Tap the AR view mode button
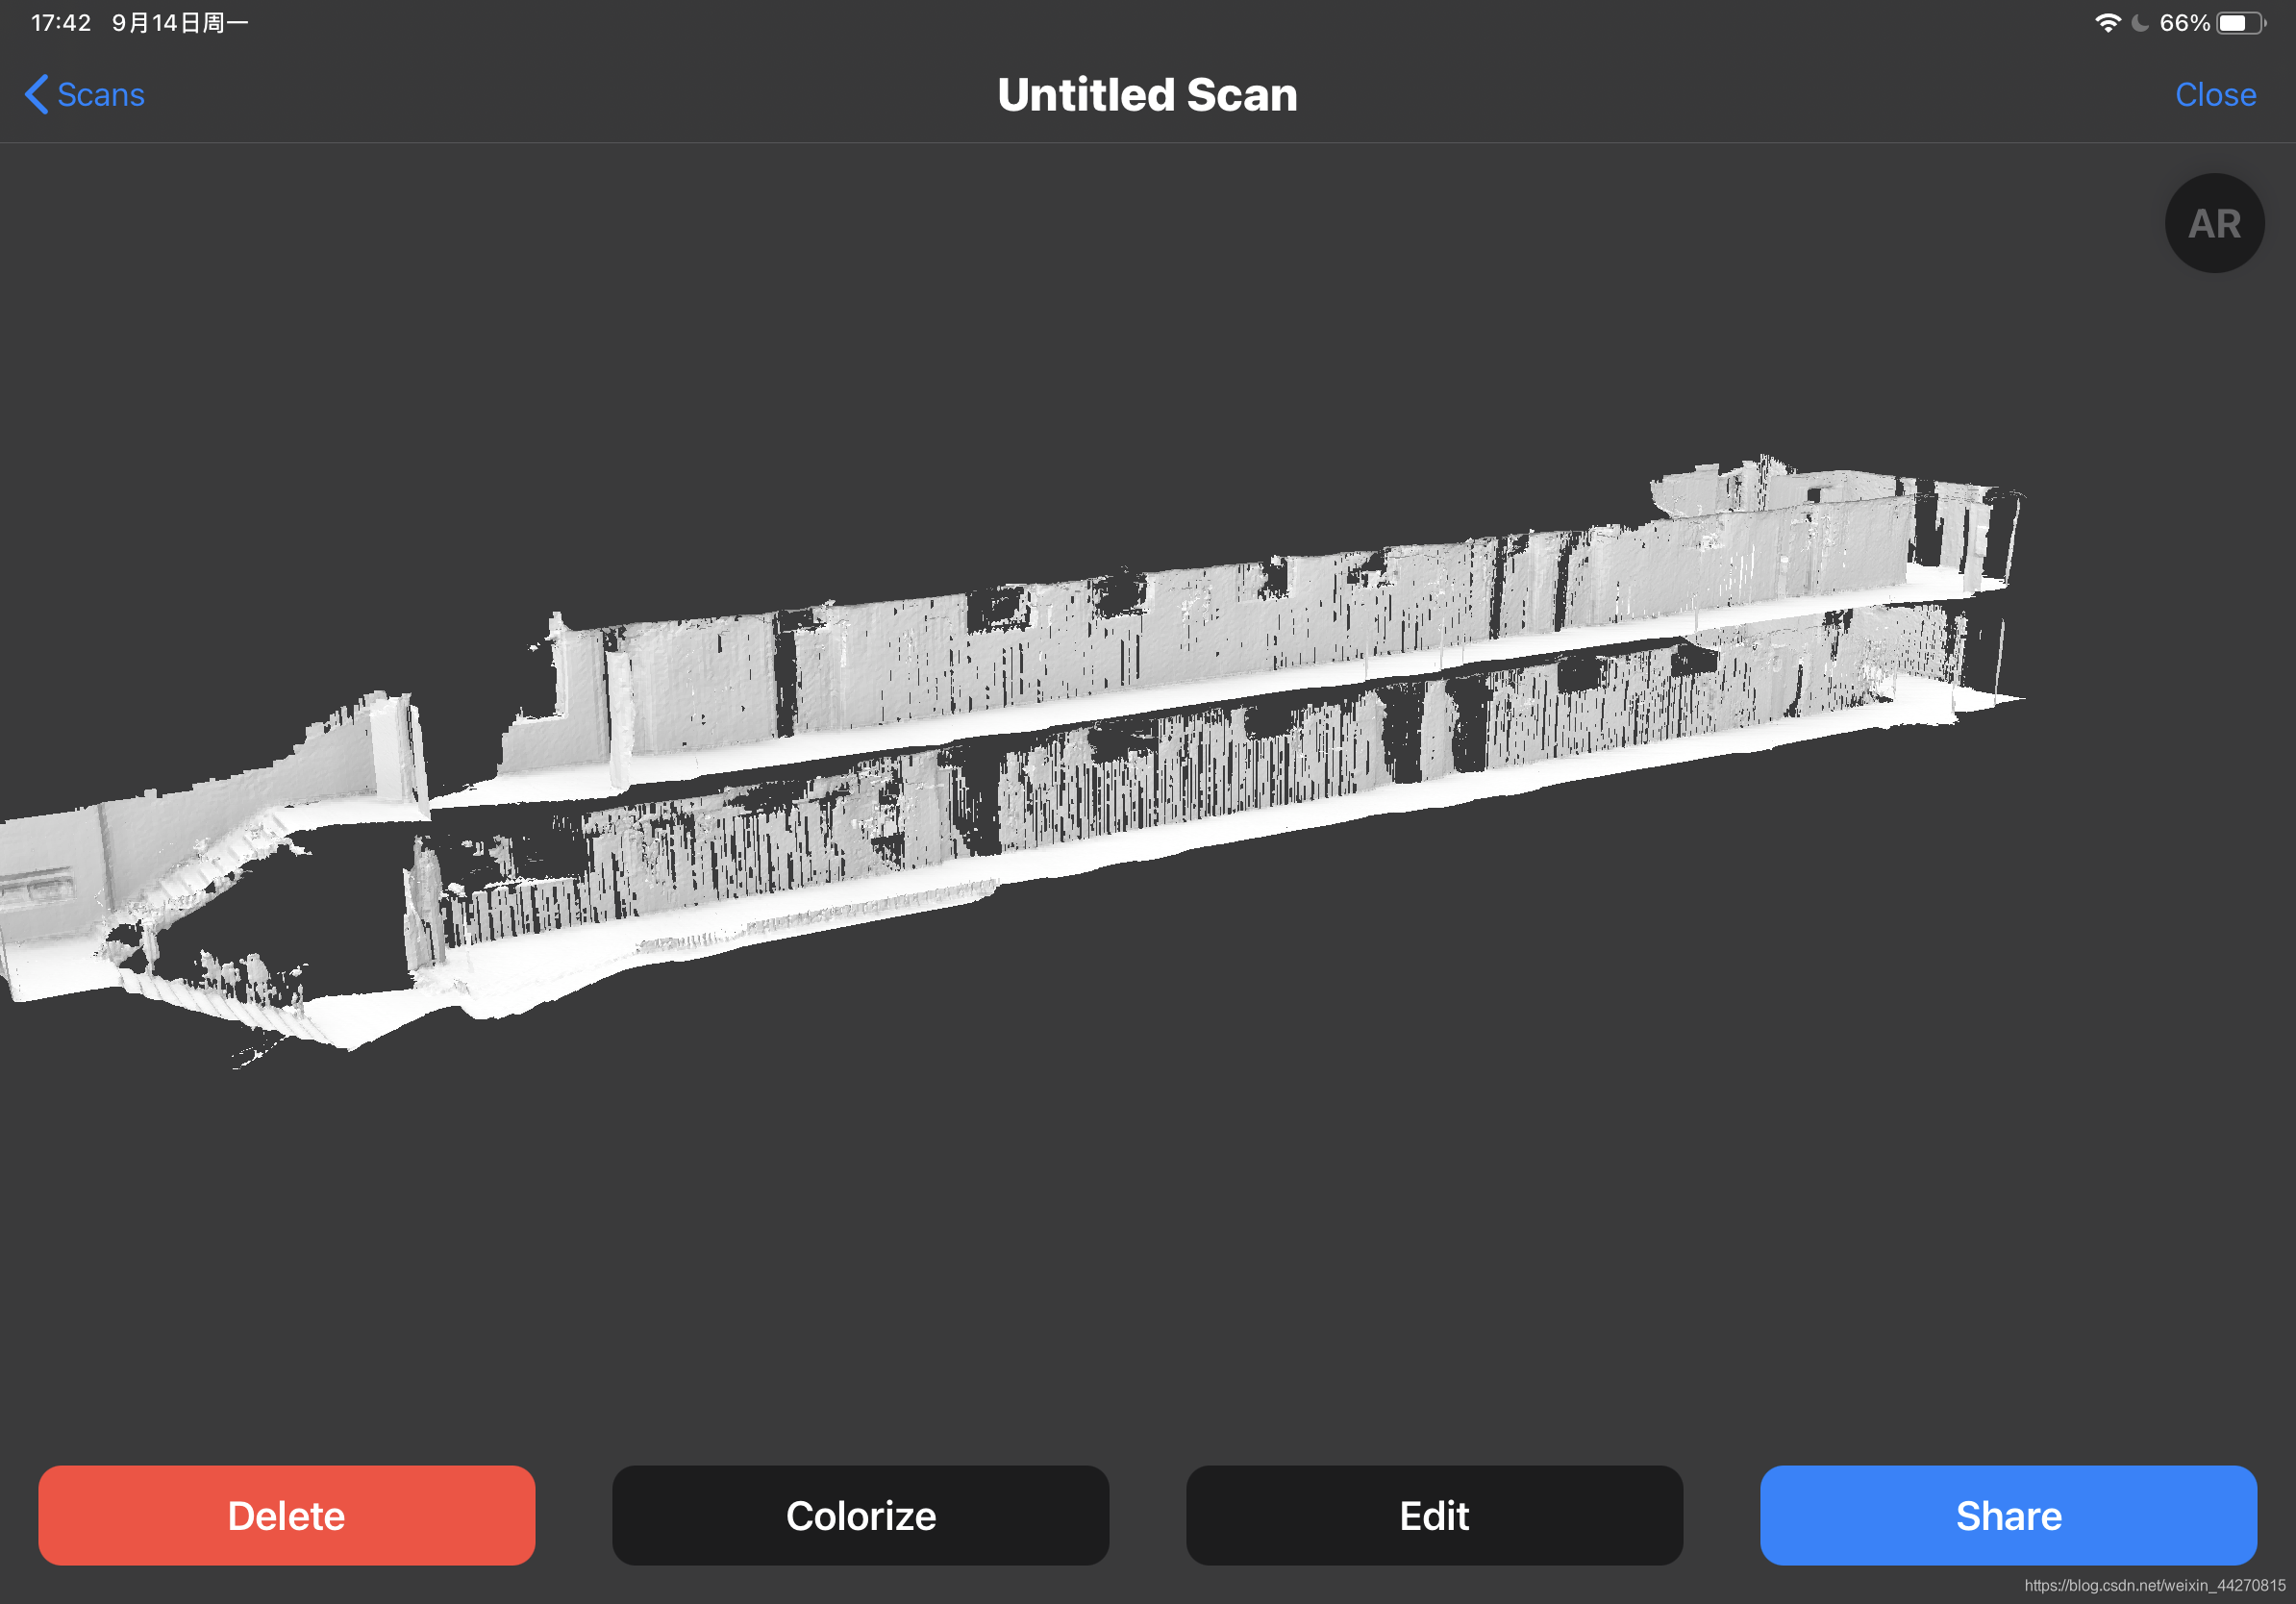 (x=2213, y=223)
